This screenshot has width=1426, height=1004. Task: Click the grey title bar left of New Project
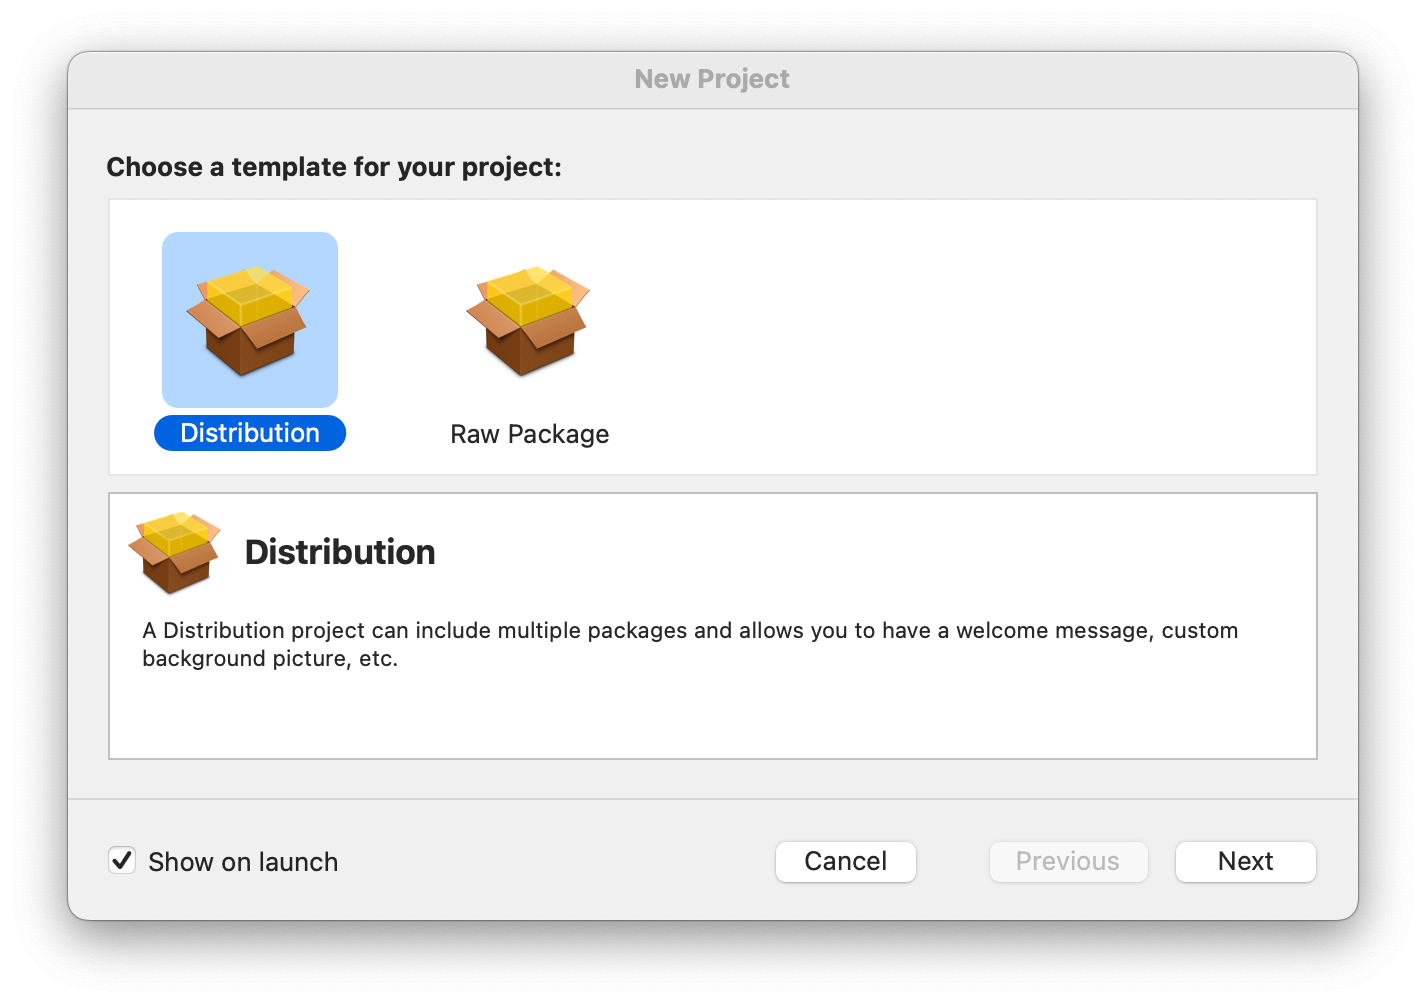click(x=350, y=80)
